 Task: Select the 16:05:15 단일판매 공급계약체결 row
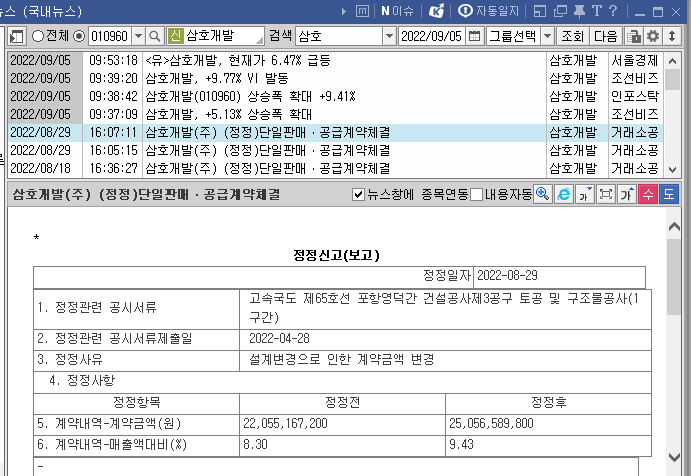[x=335, y=151]
